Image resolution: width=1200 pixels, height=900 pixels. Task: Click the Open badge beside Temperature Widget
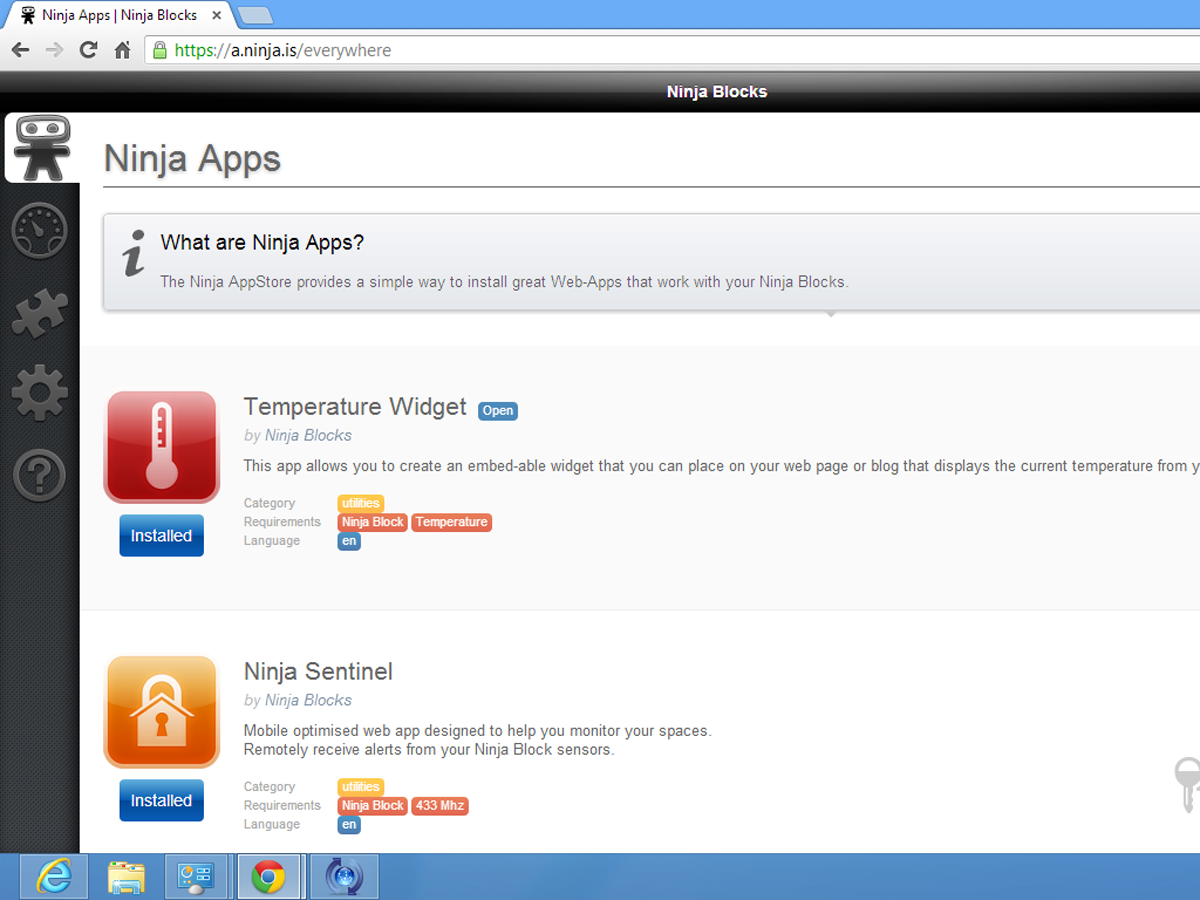498,410
